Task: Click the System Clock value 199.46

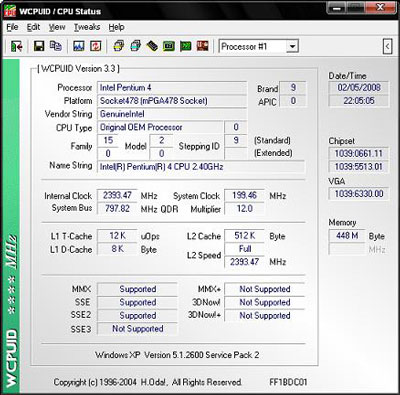Action: (244, 196)
